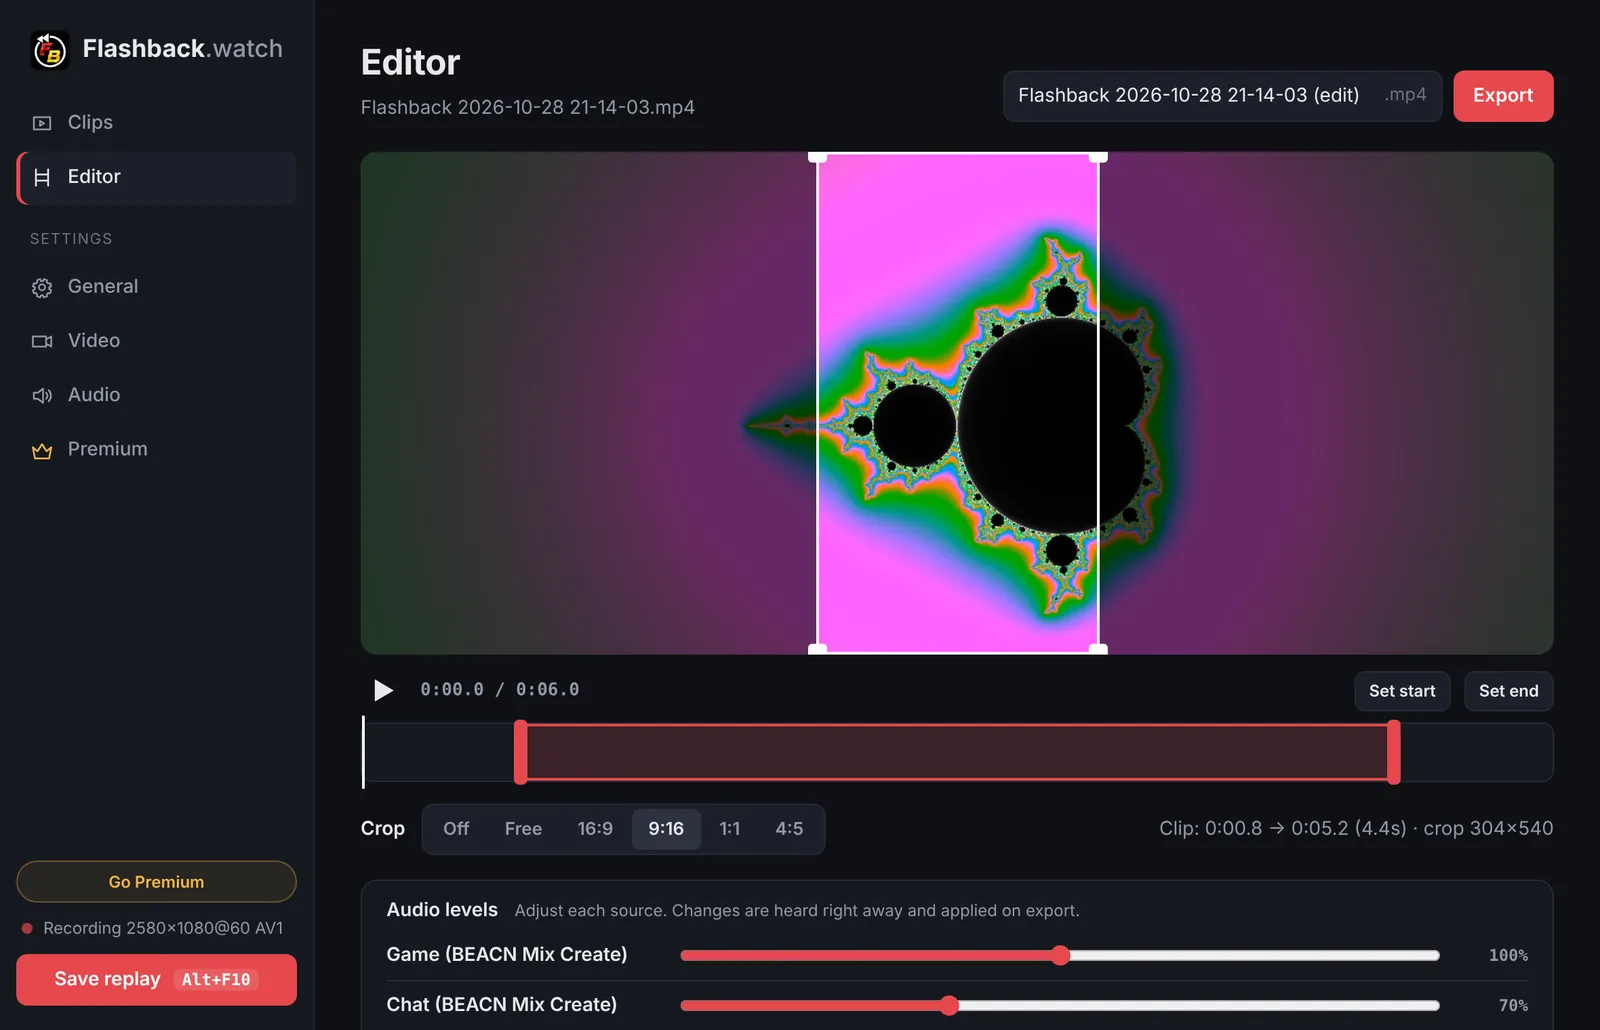Click Set end button

[x=1509, y=691]
